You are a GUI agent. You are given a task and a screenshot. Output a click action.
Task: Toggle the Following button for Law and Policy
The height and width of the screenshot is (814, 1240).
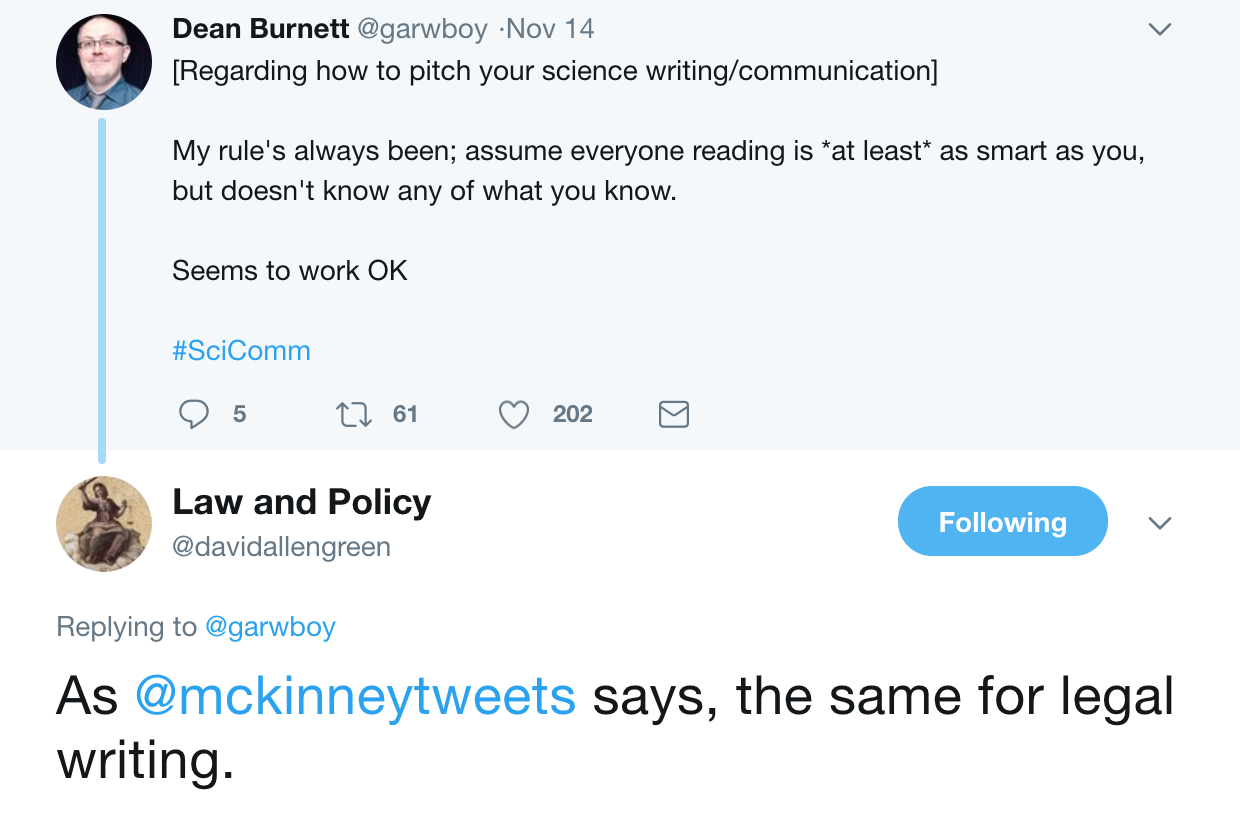1002,521
